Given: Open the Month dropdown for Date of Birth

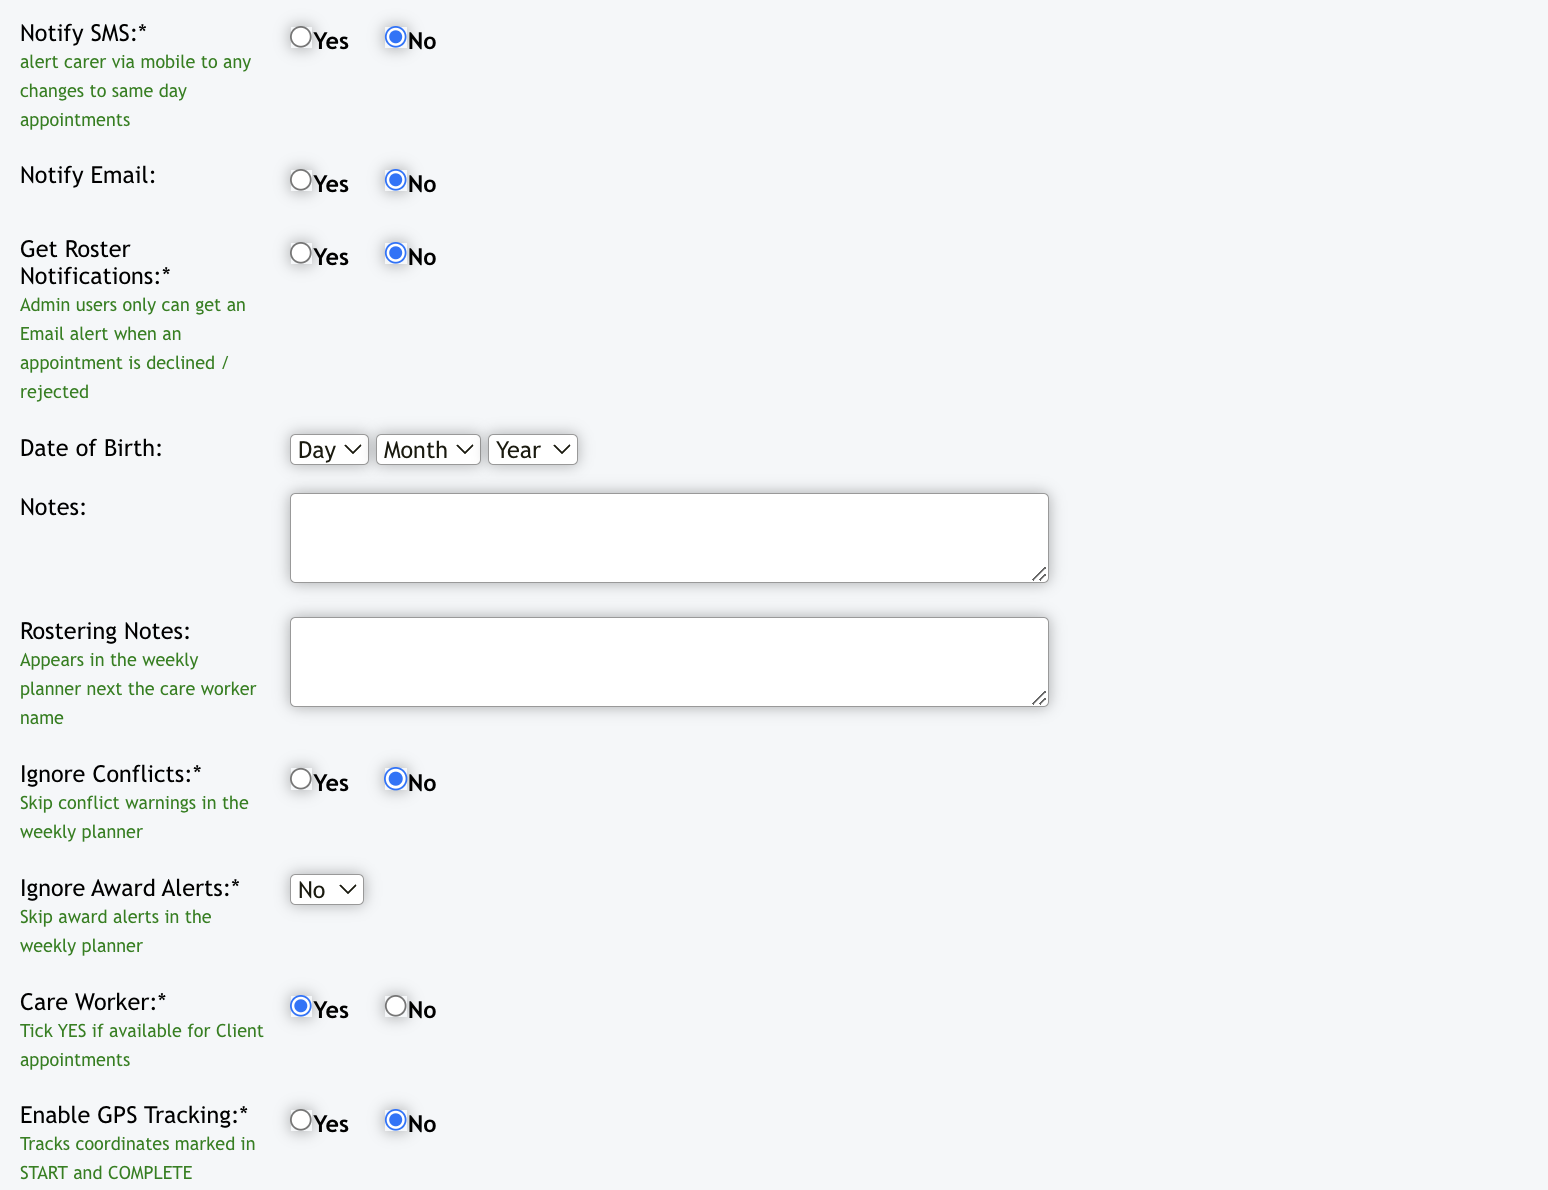Looking at the screenshot, I should click(428, 450).
